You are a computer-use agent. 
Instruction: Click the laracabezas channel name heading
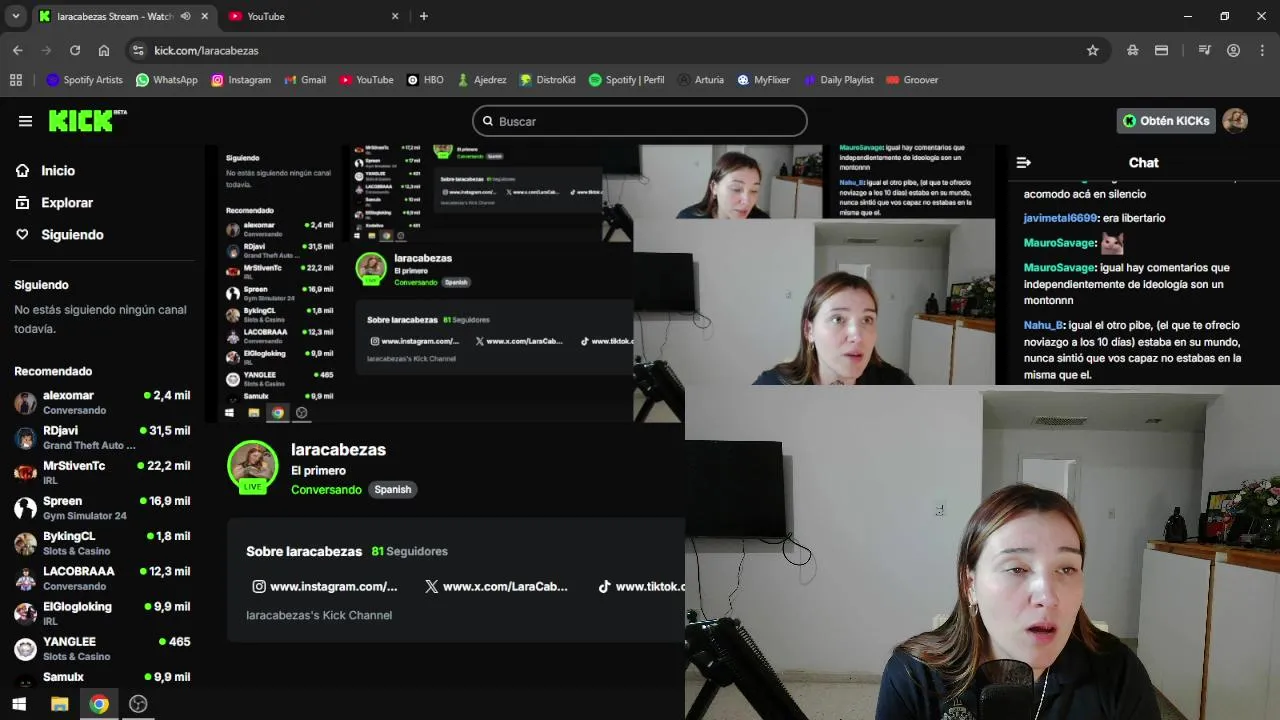338,450
